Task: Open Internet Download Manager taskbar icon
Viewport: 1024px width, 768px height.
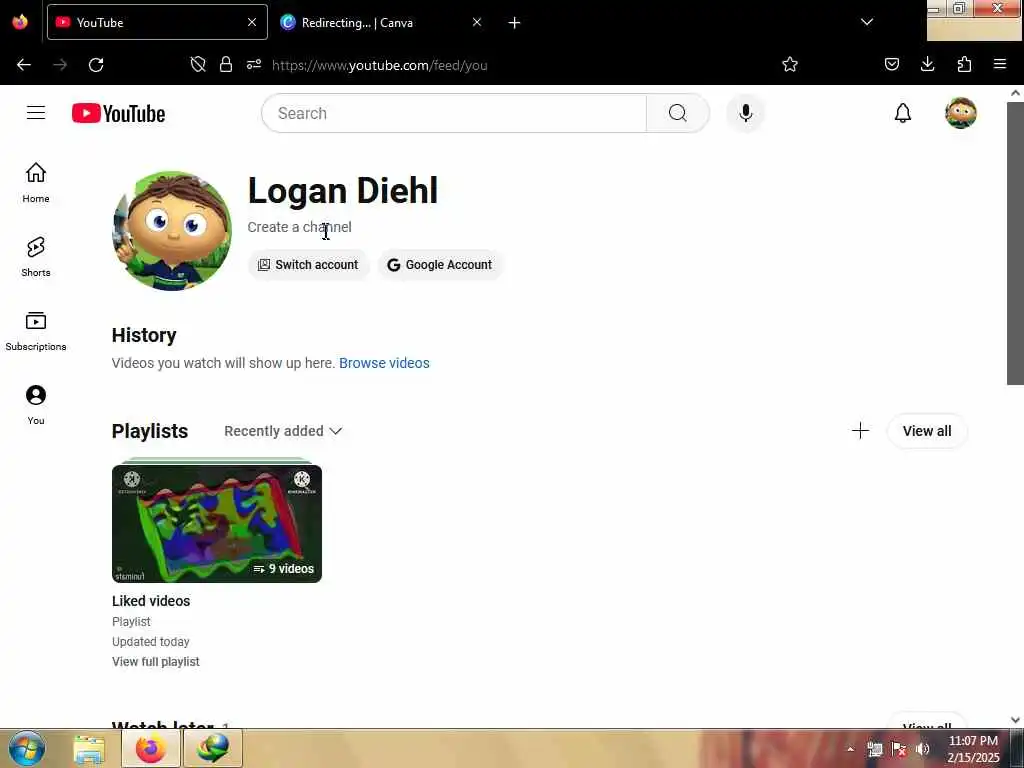Action: [214, 748]
